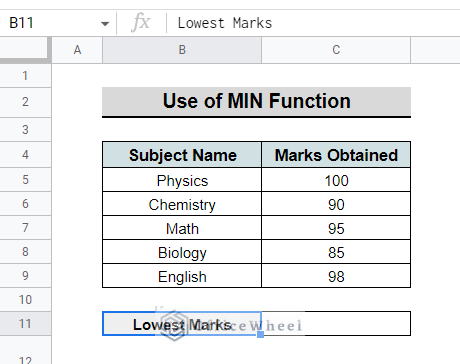Screen dimensions: 460x364
Task: Select row 5 header
Action: click(x=25, y=180)
